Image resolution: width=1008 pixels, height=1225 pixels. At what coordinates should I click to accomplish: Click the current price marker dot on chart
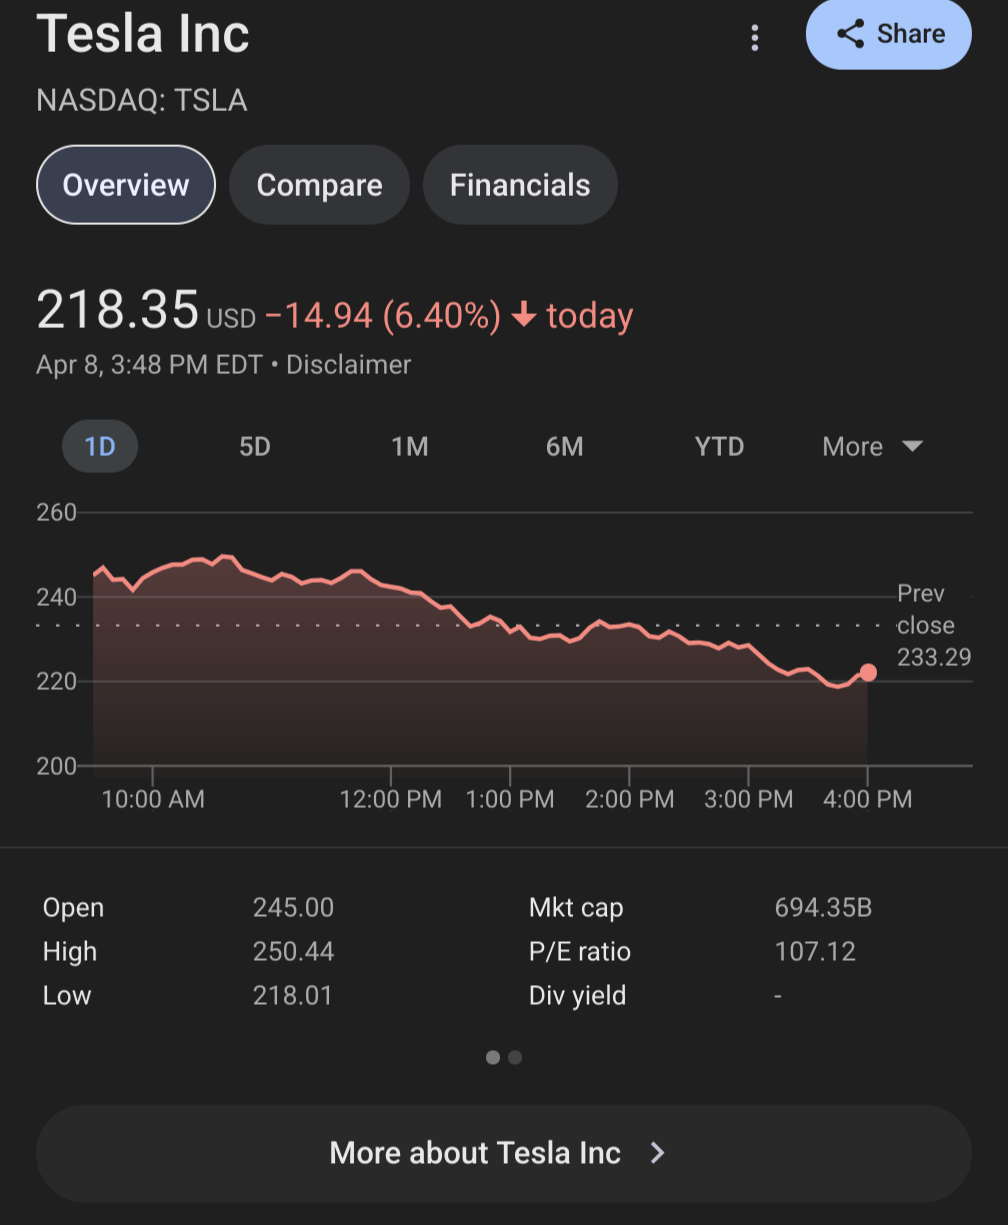[x=868, y=672]
